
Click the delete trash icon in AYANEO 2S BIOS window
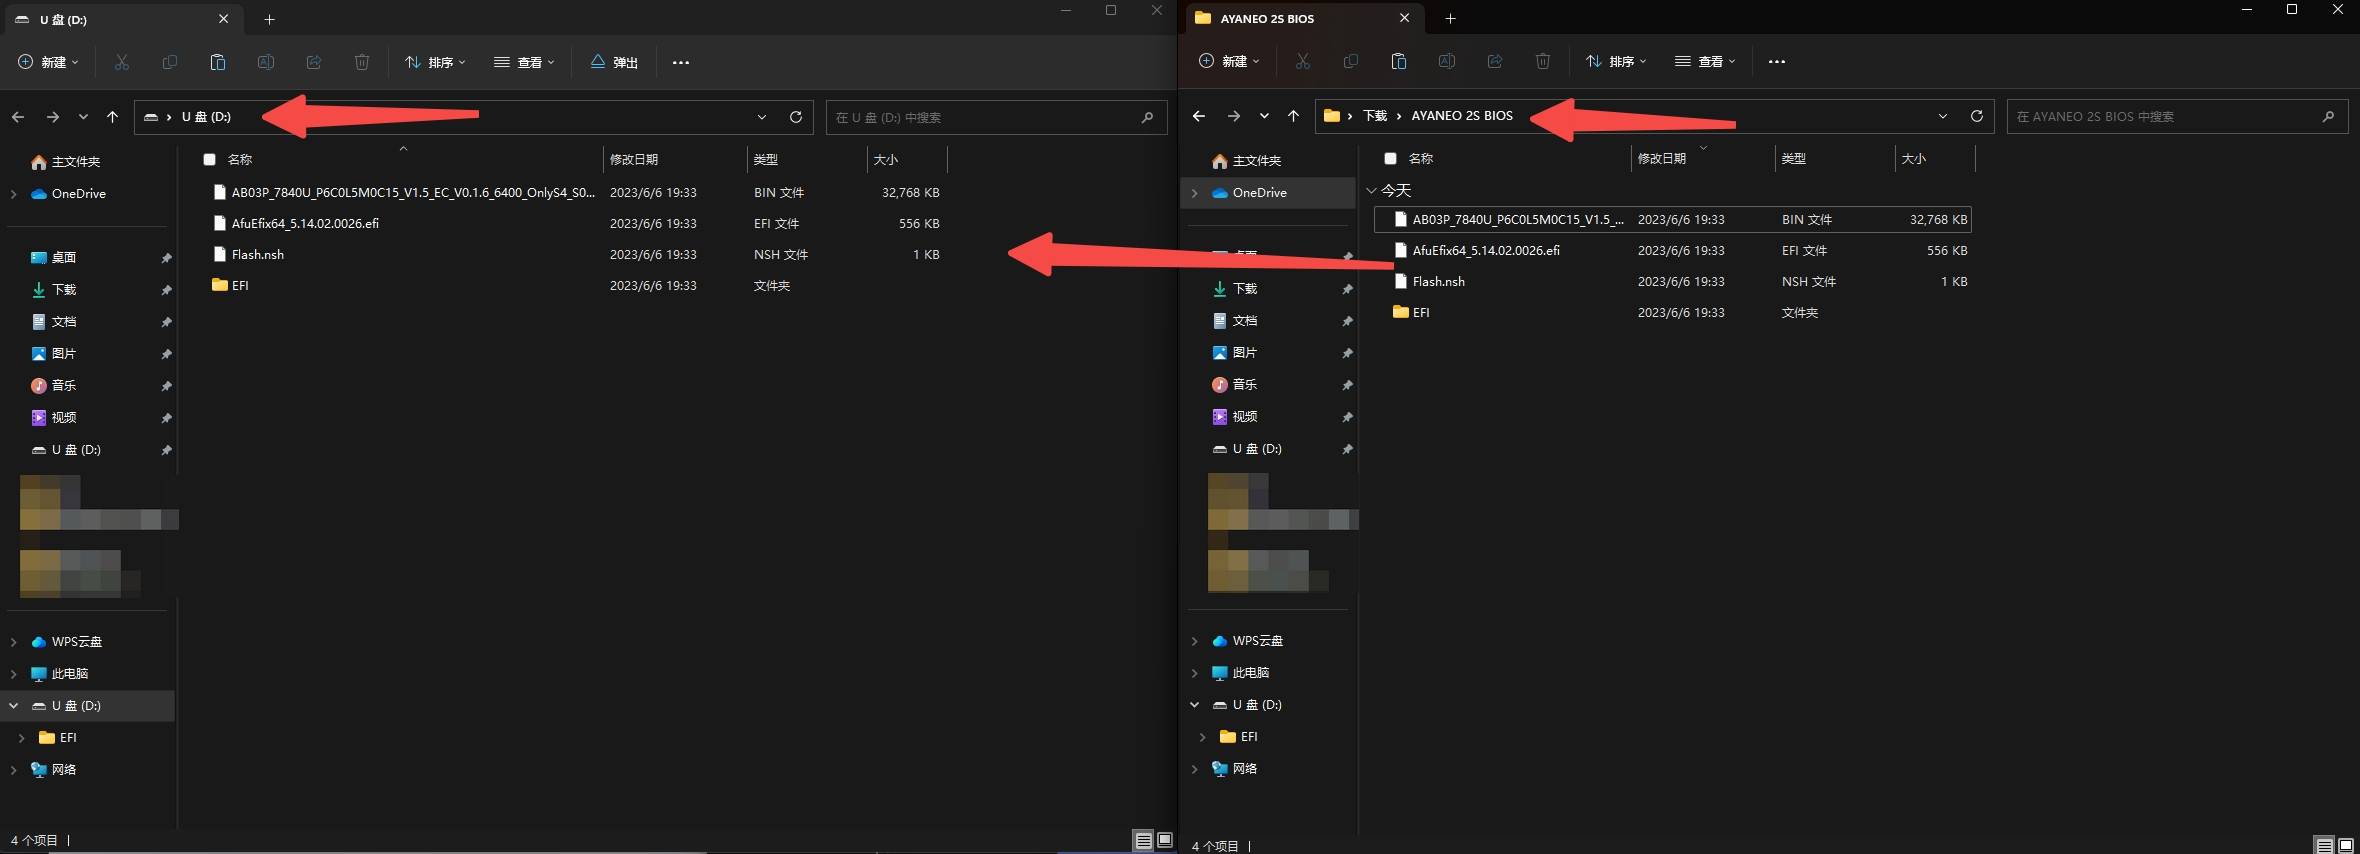[1543, 61]
